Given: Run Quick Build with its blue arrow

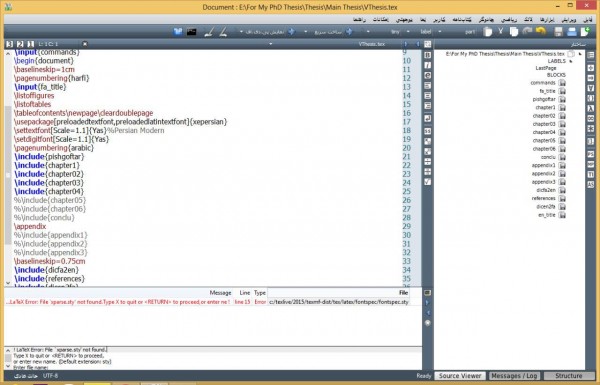Looking at the screenshot, I should (x=349, y=31).
